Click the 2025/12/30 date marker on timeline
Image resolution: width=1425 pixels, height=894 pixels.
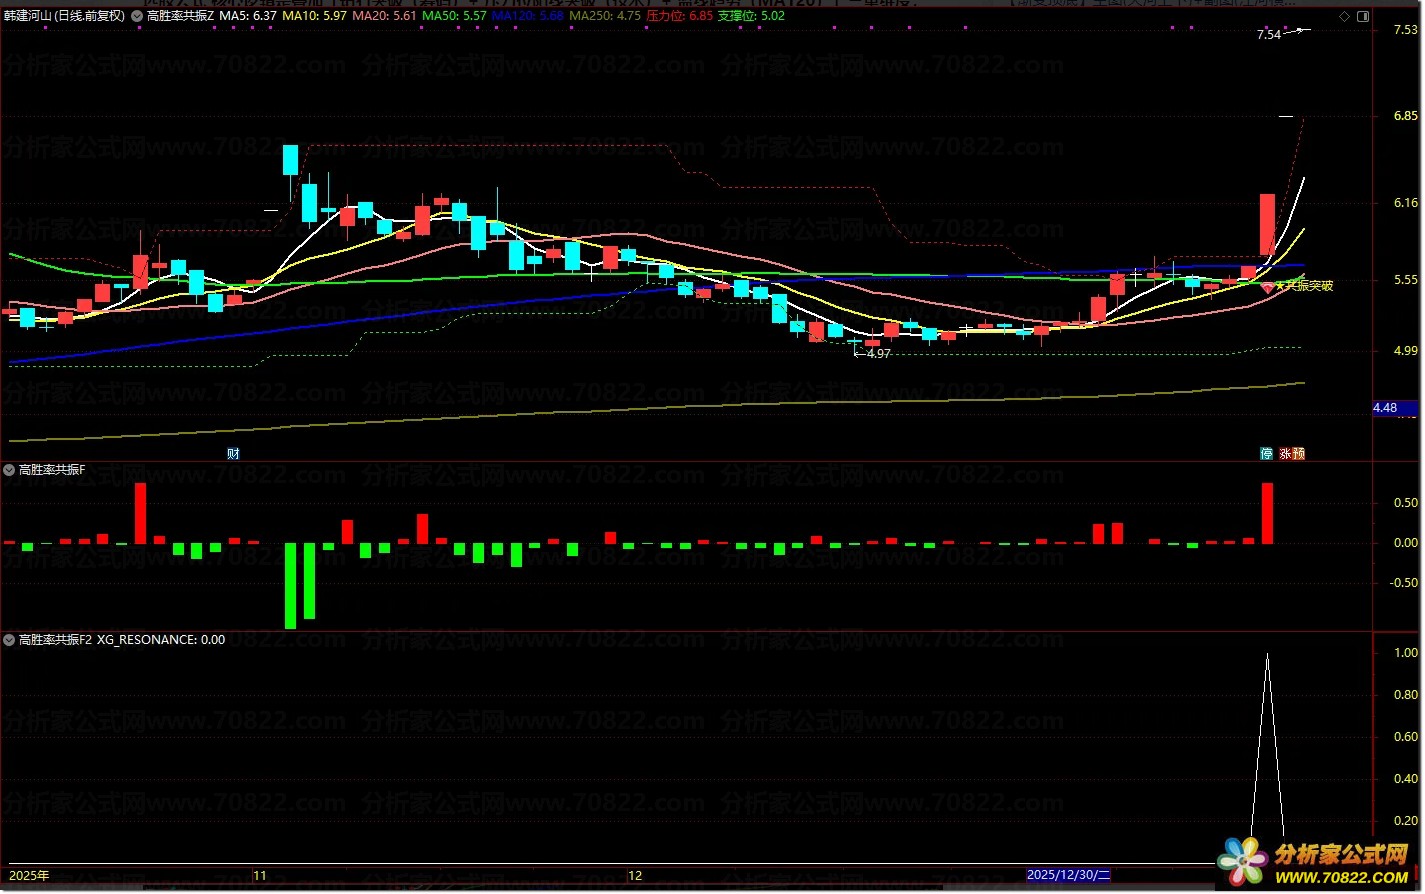[1067, 876]
